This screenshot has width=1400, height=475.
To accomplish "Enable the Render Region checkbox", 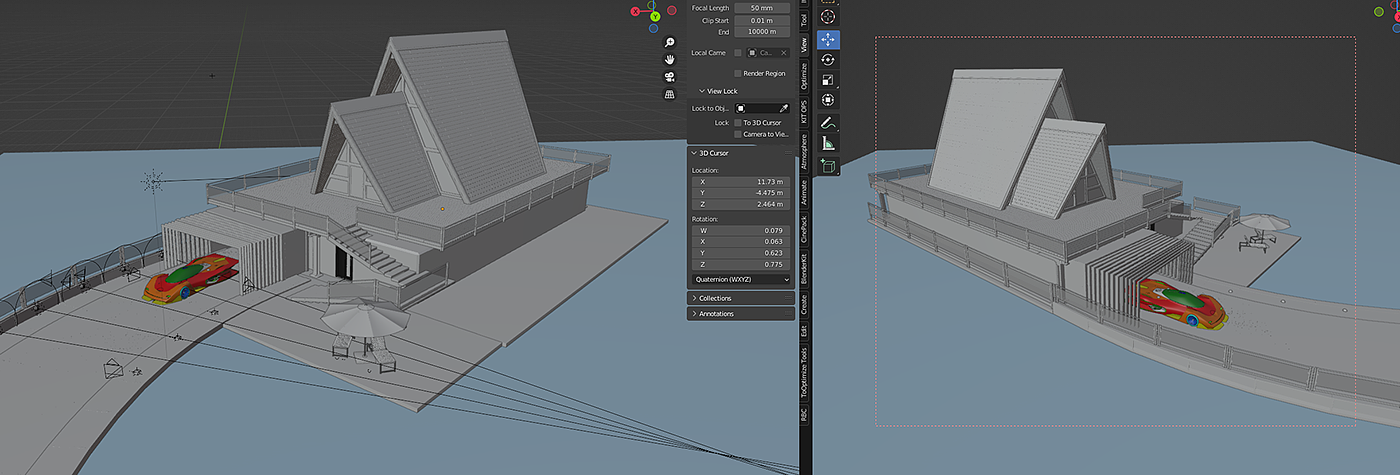I will coord(738,73).
